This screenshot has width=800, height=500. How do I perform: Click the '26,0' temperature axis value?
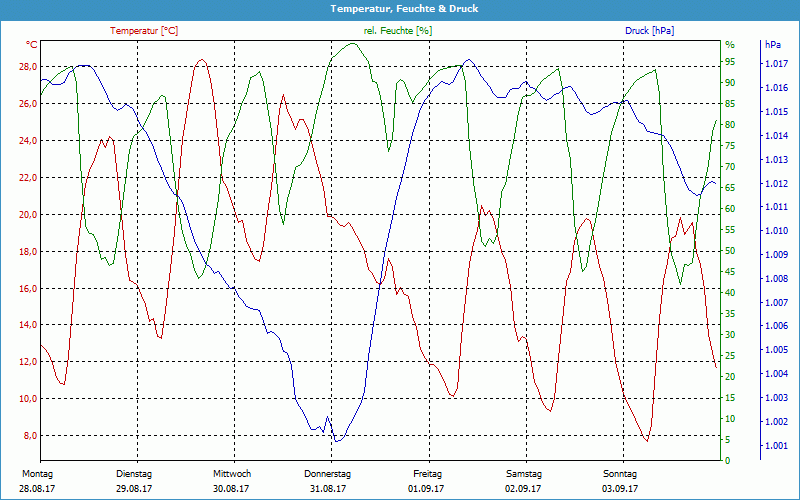coord(28,104)
